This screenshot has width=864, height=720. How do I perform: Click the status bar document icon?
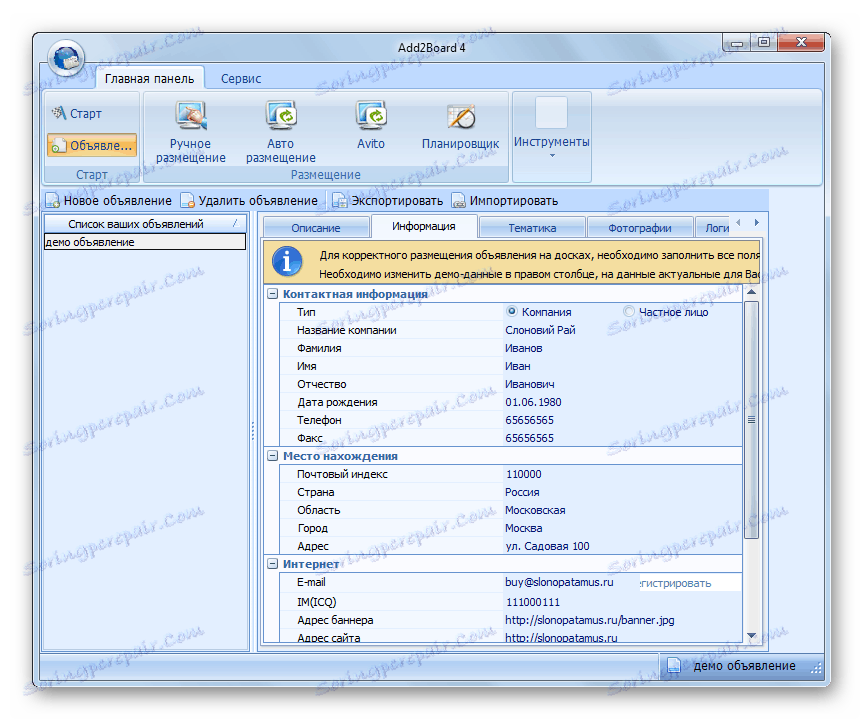click(x=674, y=665)
